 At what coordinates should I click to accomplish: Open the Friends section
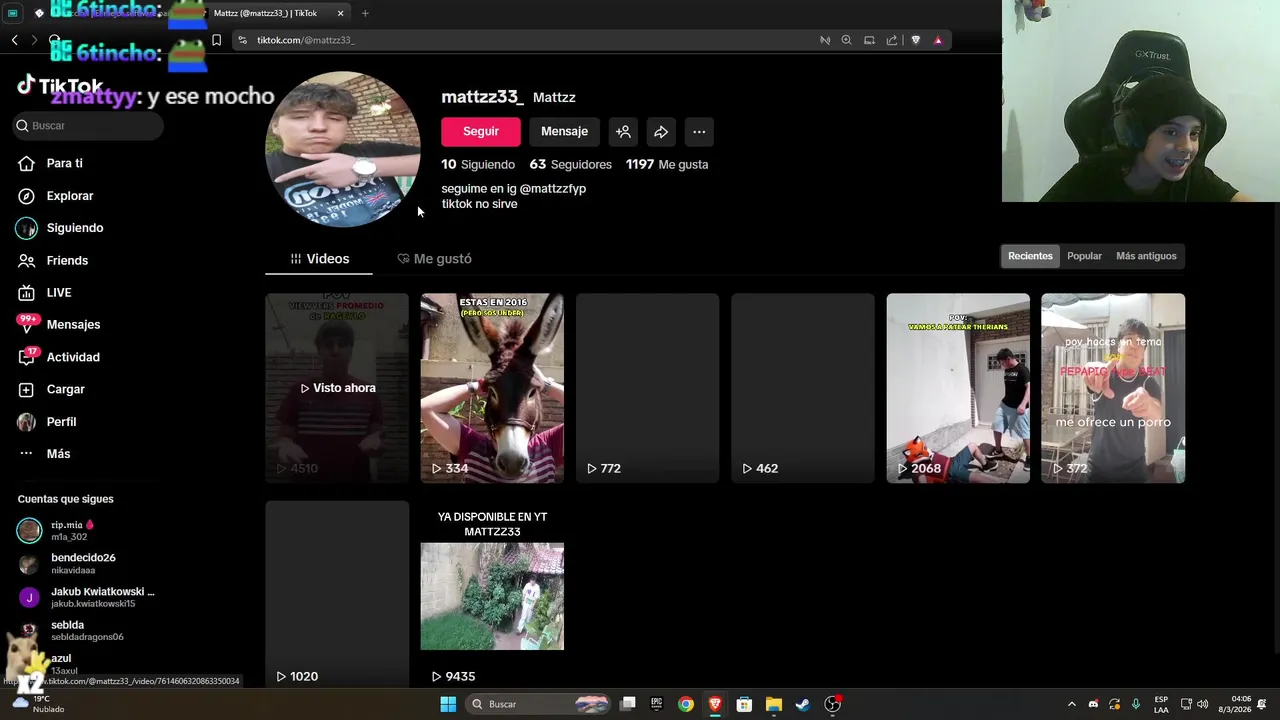point(67,260)
